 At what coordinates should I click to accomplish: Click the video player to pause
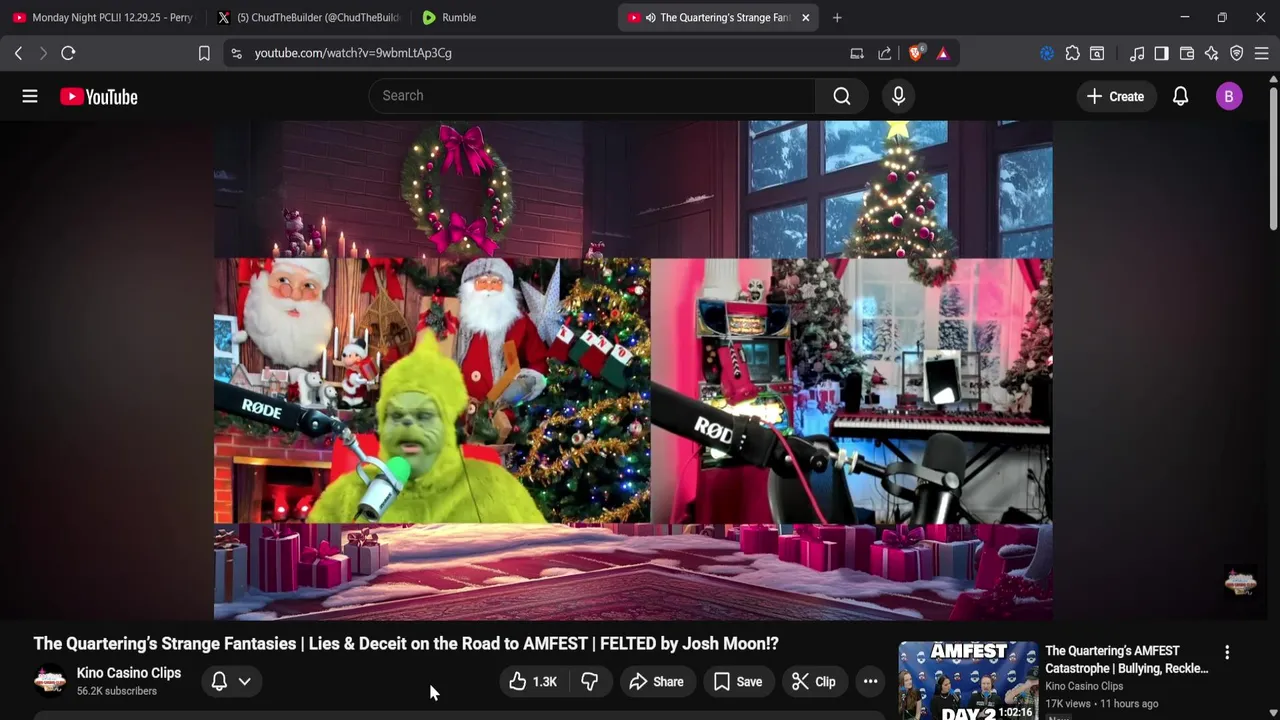(633, 370)
